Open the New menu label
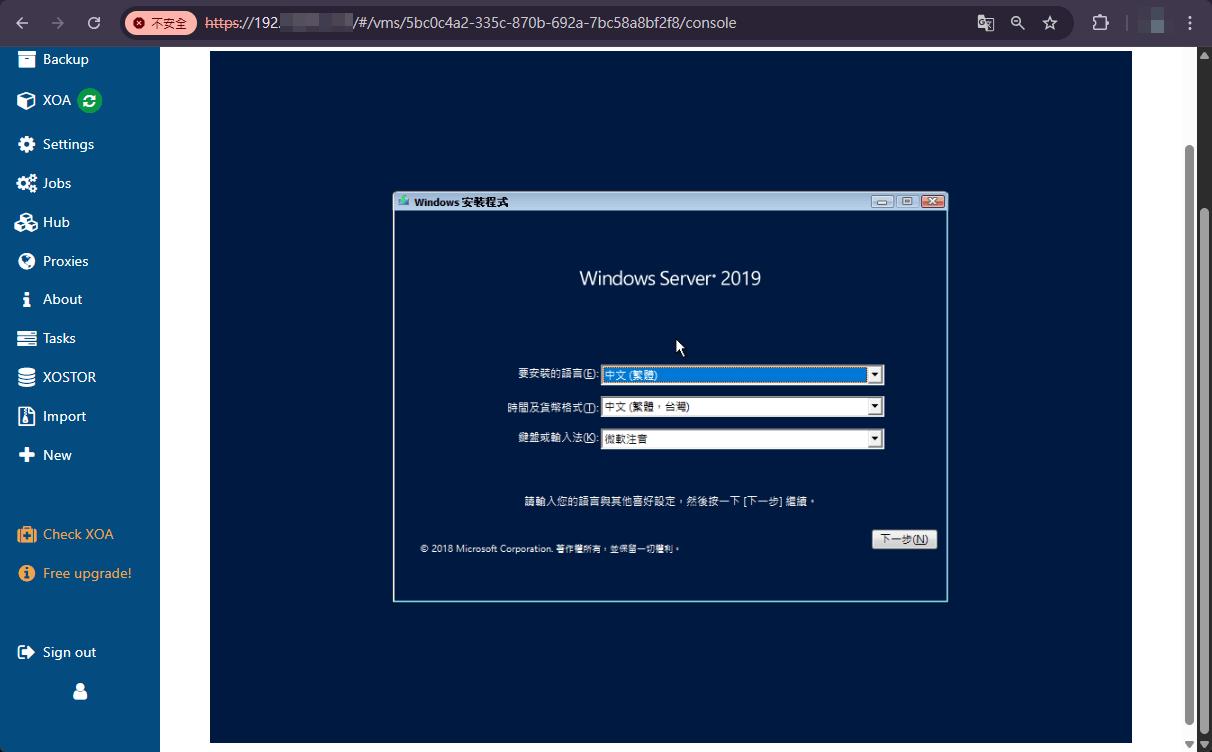1212x752 pixels. tap(57, 455)
